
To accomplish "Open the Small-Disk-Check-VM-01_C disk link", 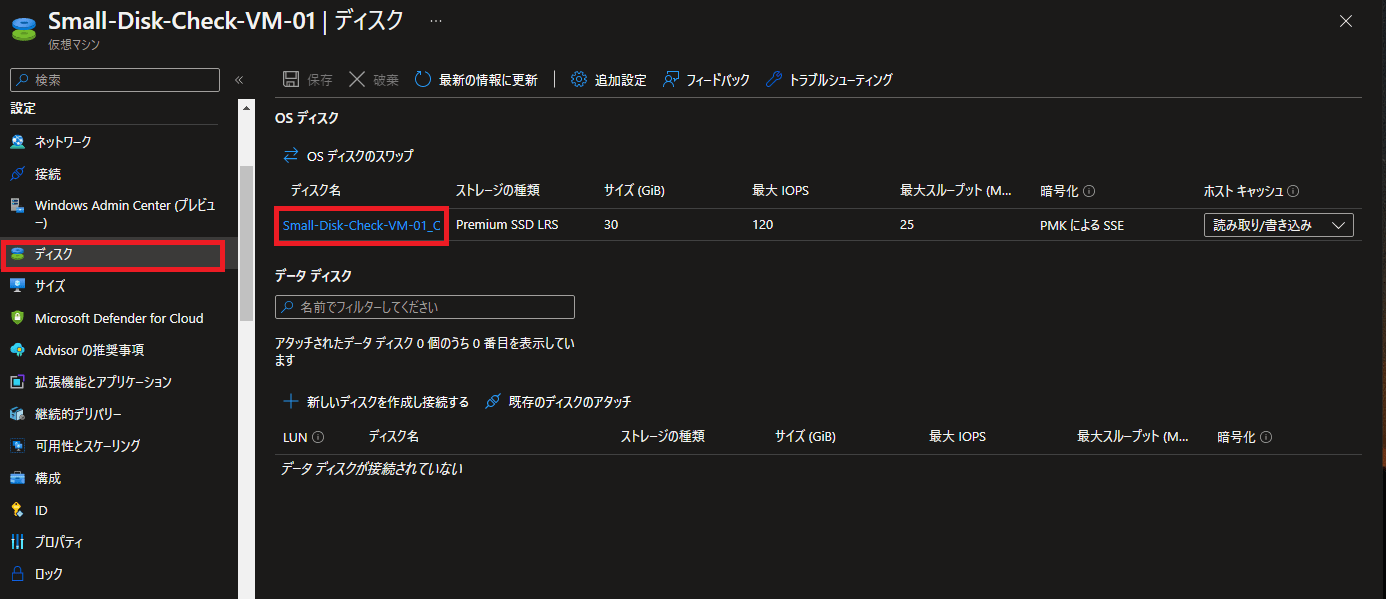I will (362, 225).
